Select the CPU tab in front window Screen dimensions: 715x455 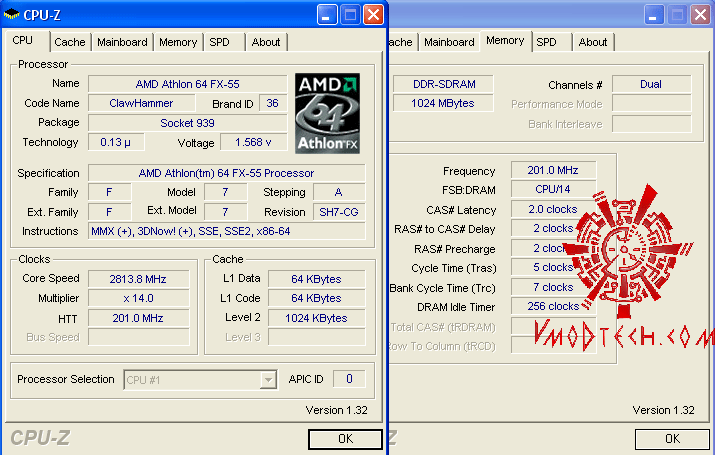coord(23,41)
